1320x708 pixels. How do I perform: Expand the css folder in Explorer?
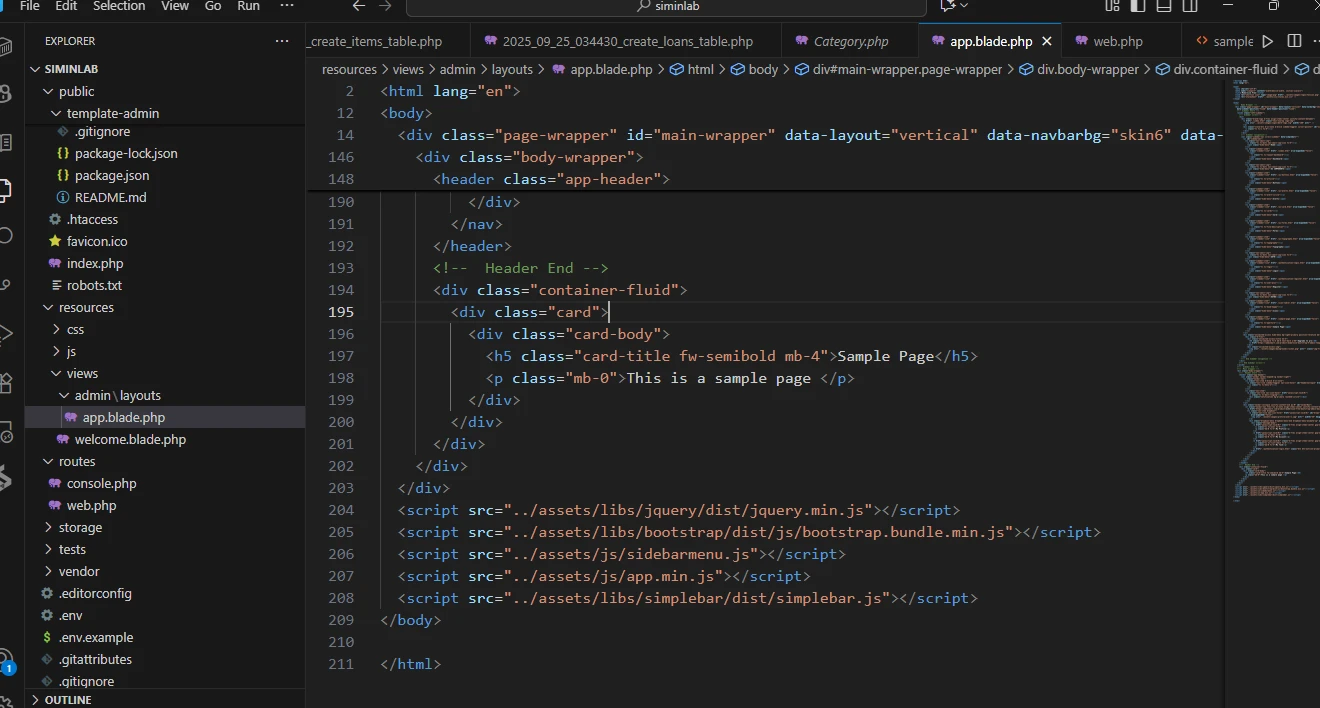[75, 329]
